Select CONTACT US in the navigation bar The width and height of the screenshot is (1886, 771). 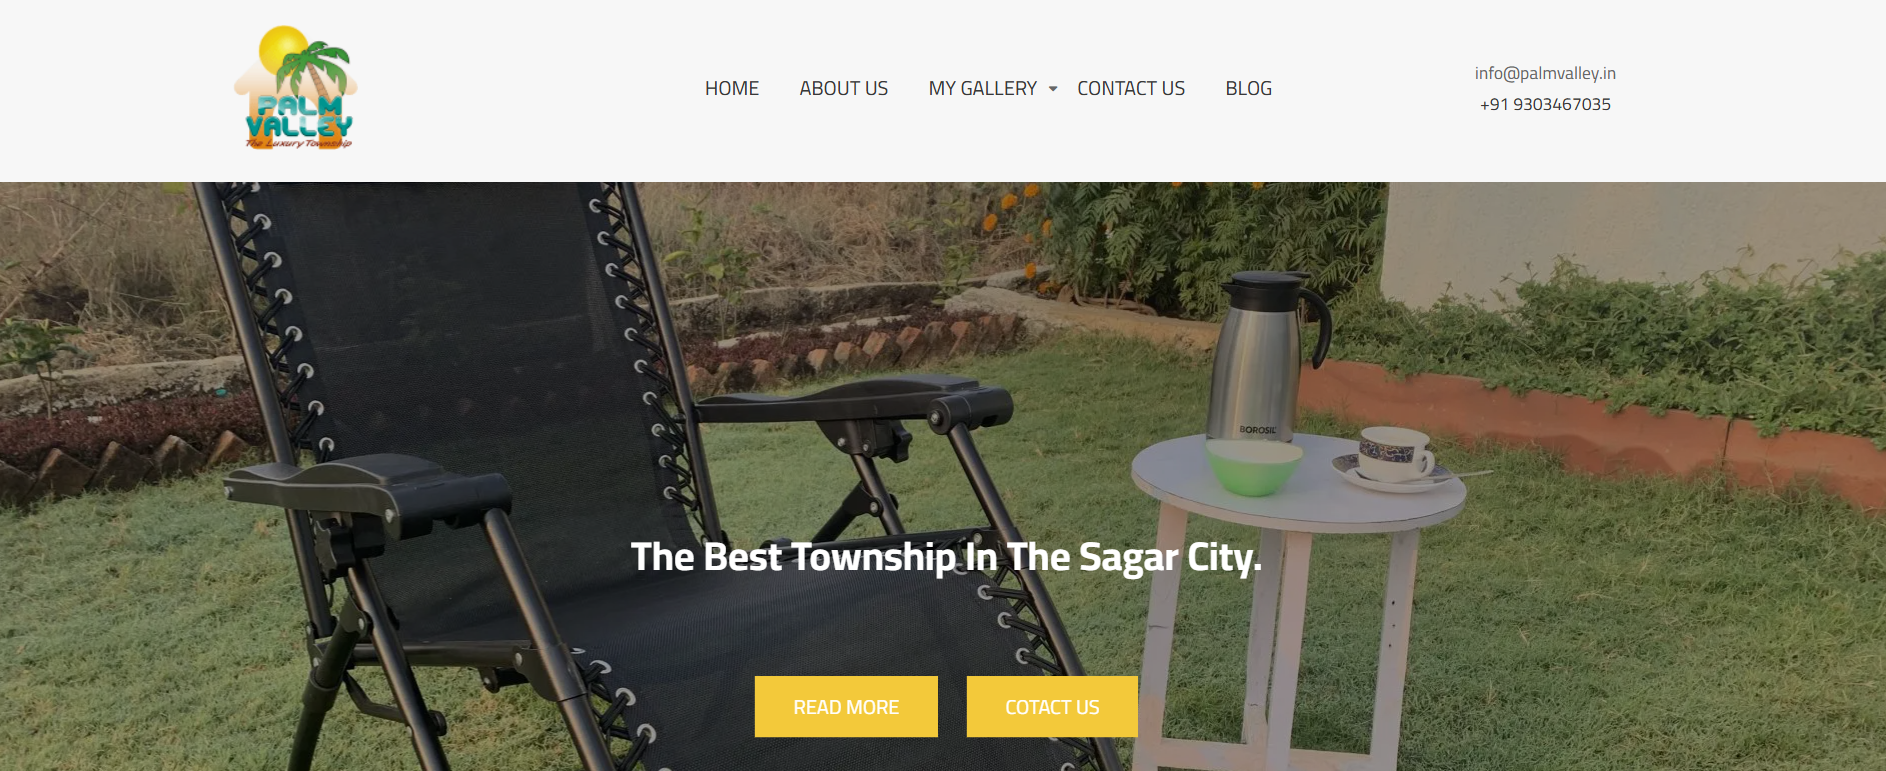pyautogui.click(x=1131, y=89)
